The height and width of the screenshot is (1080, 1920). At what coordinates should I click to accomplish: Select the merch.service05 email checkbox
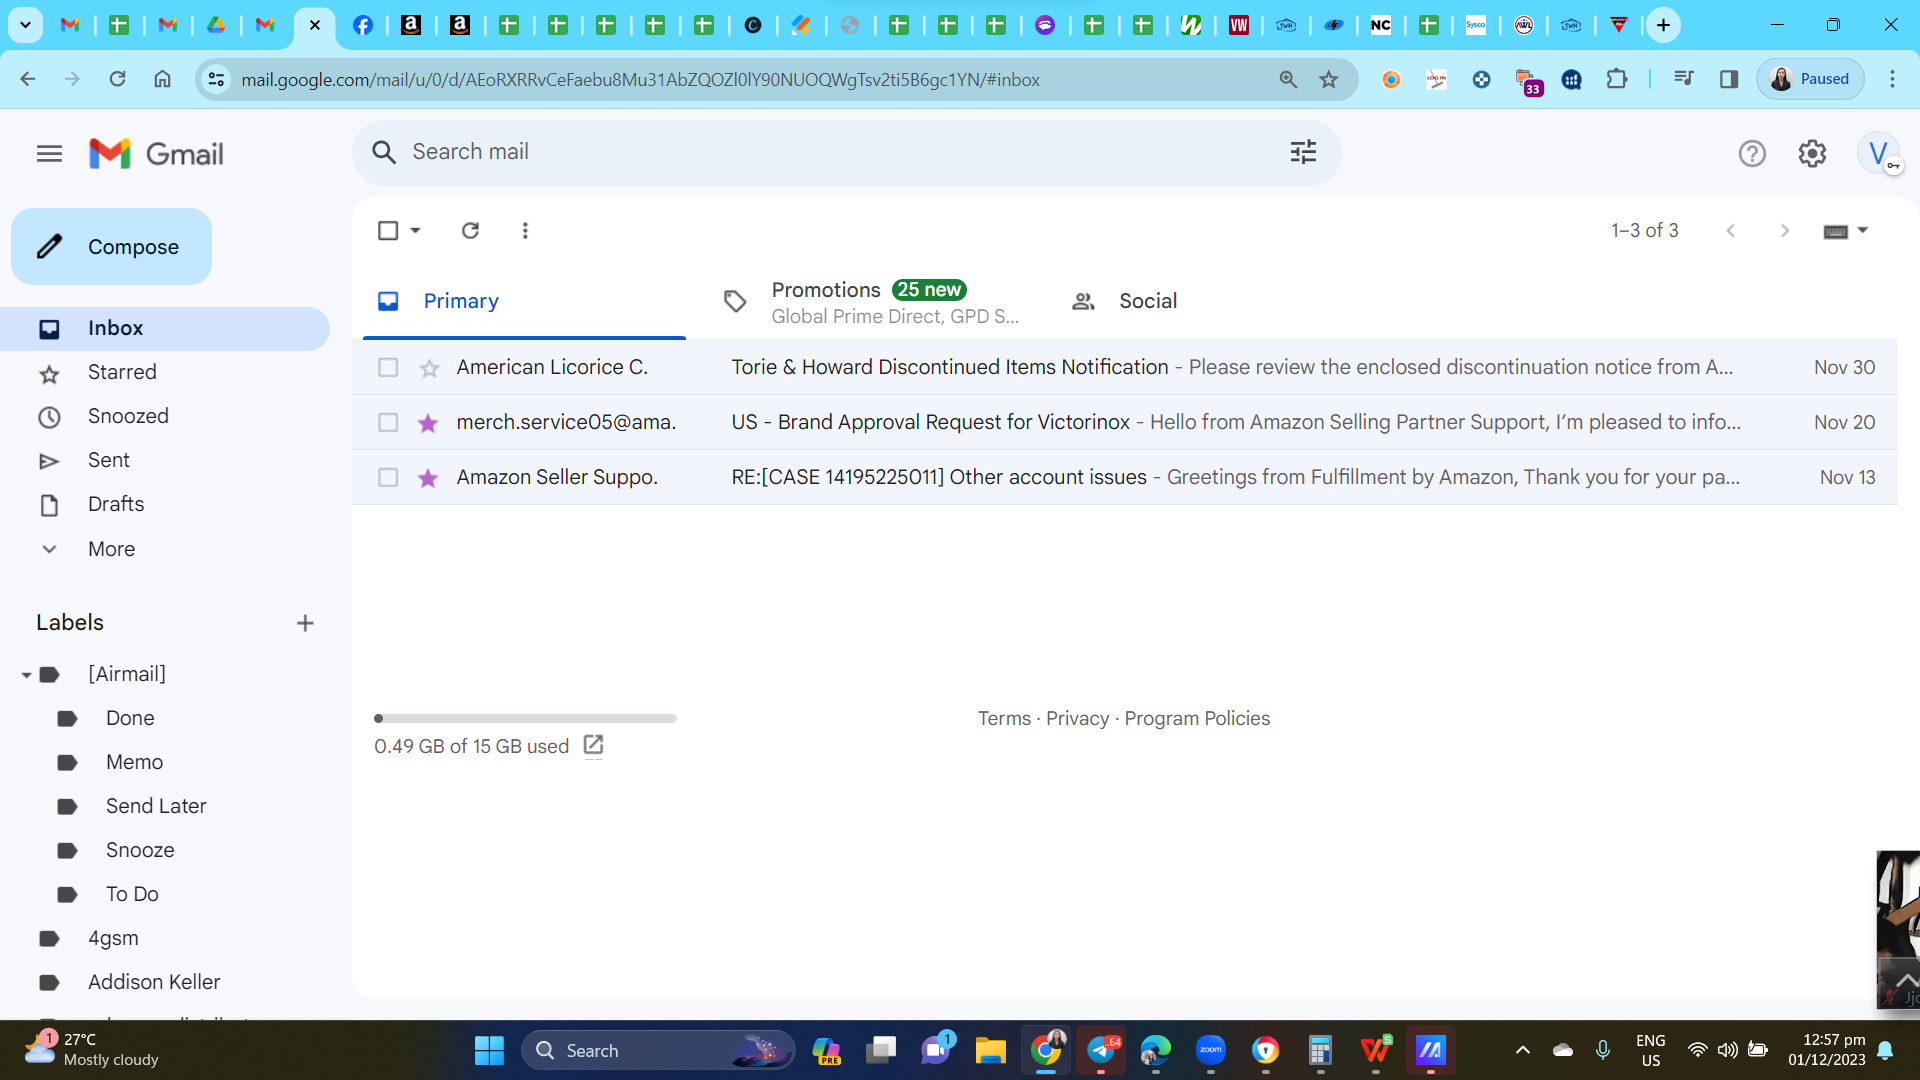coord(388,423)
